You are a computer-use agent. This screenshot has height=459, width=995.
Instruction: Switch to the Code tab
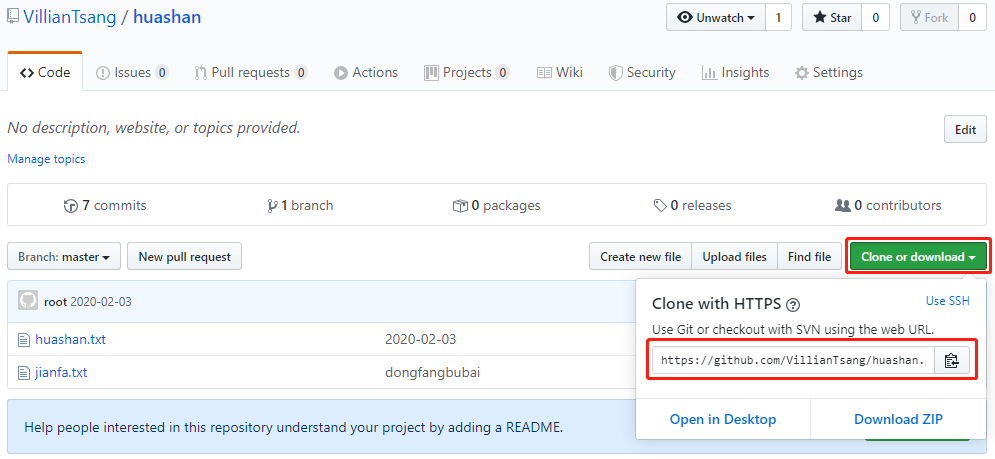[45, 72]
